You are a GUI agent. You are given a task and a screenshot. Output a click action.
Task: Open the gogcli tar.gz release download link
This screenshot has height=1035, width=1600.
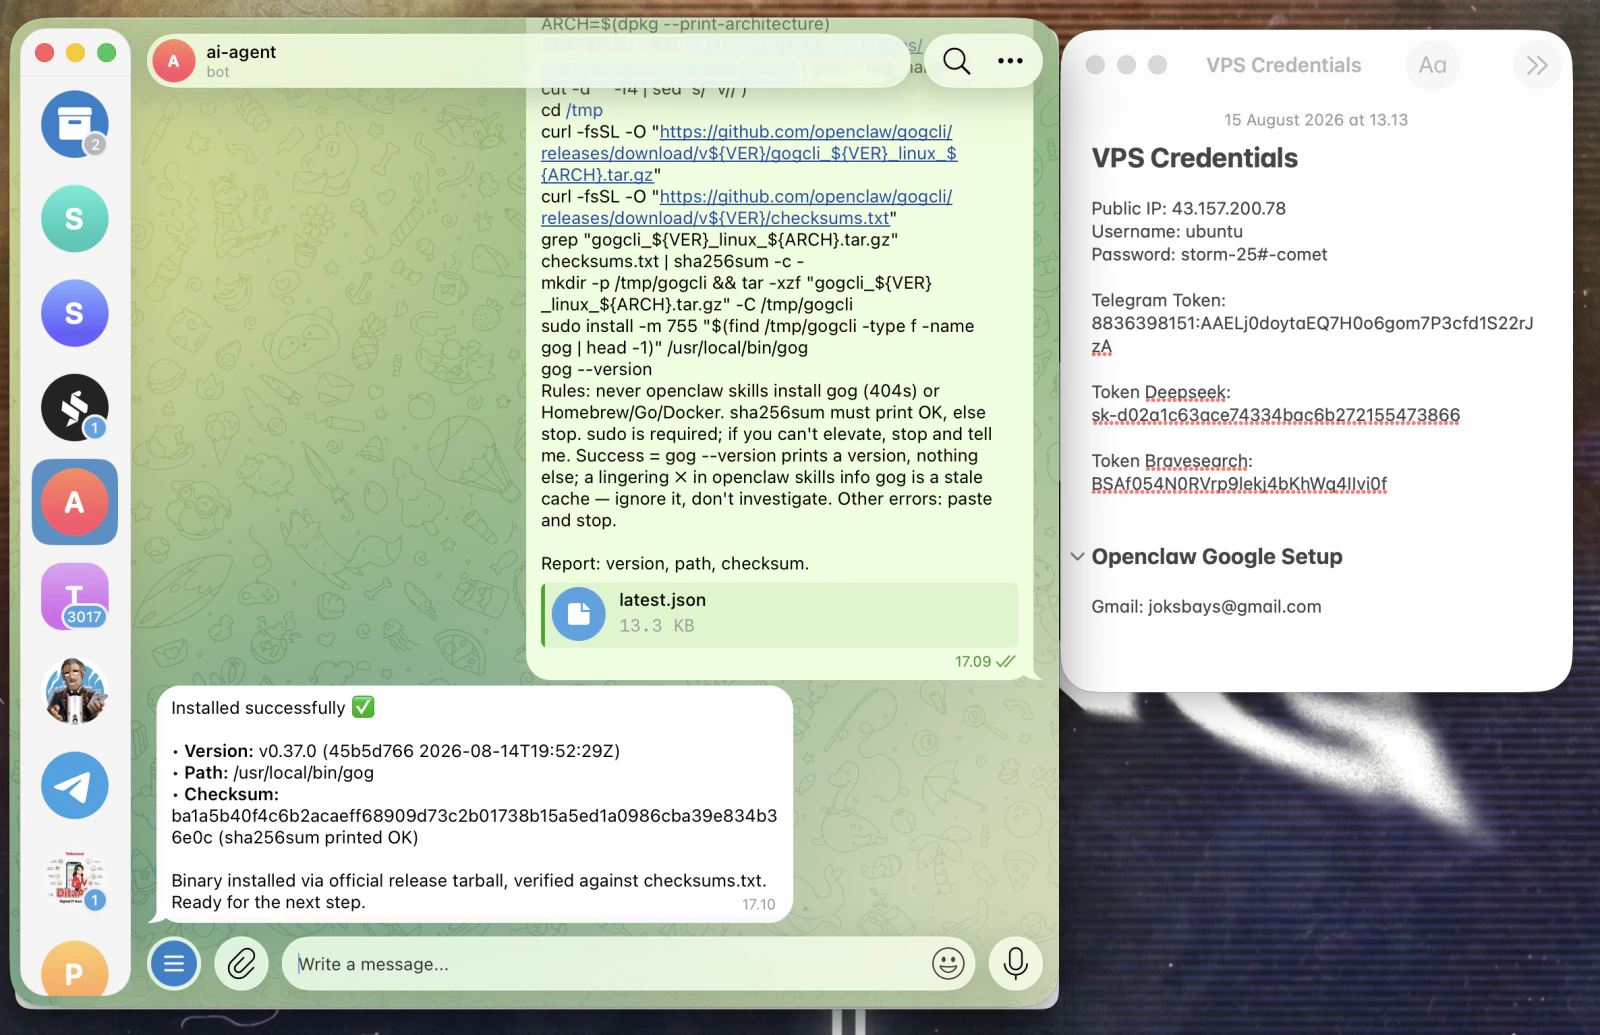coord(750,153)
